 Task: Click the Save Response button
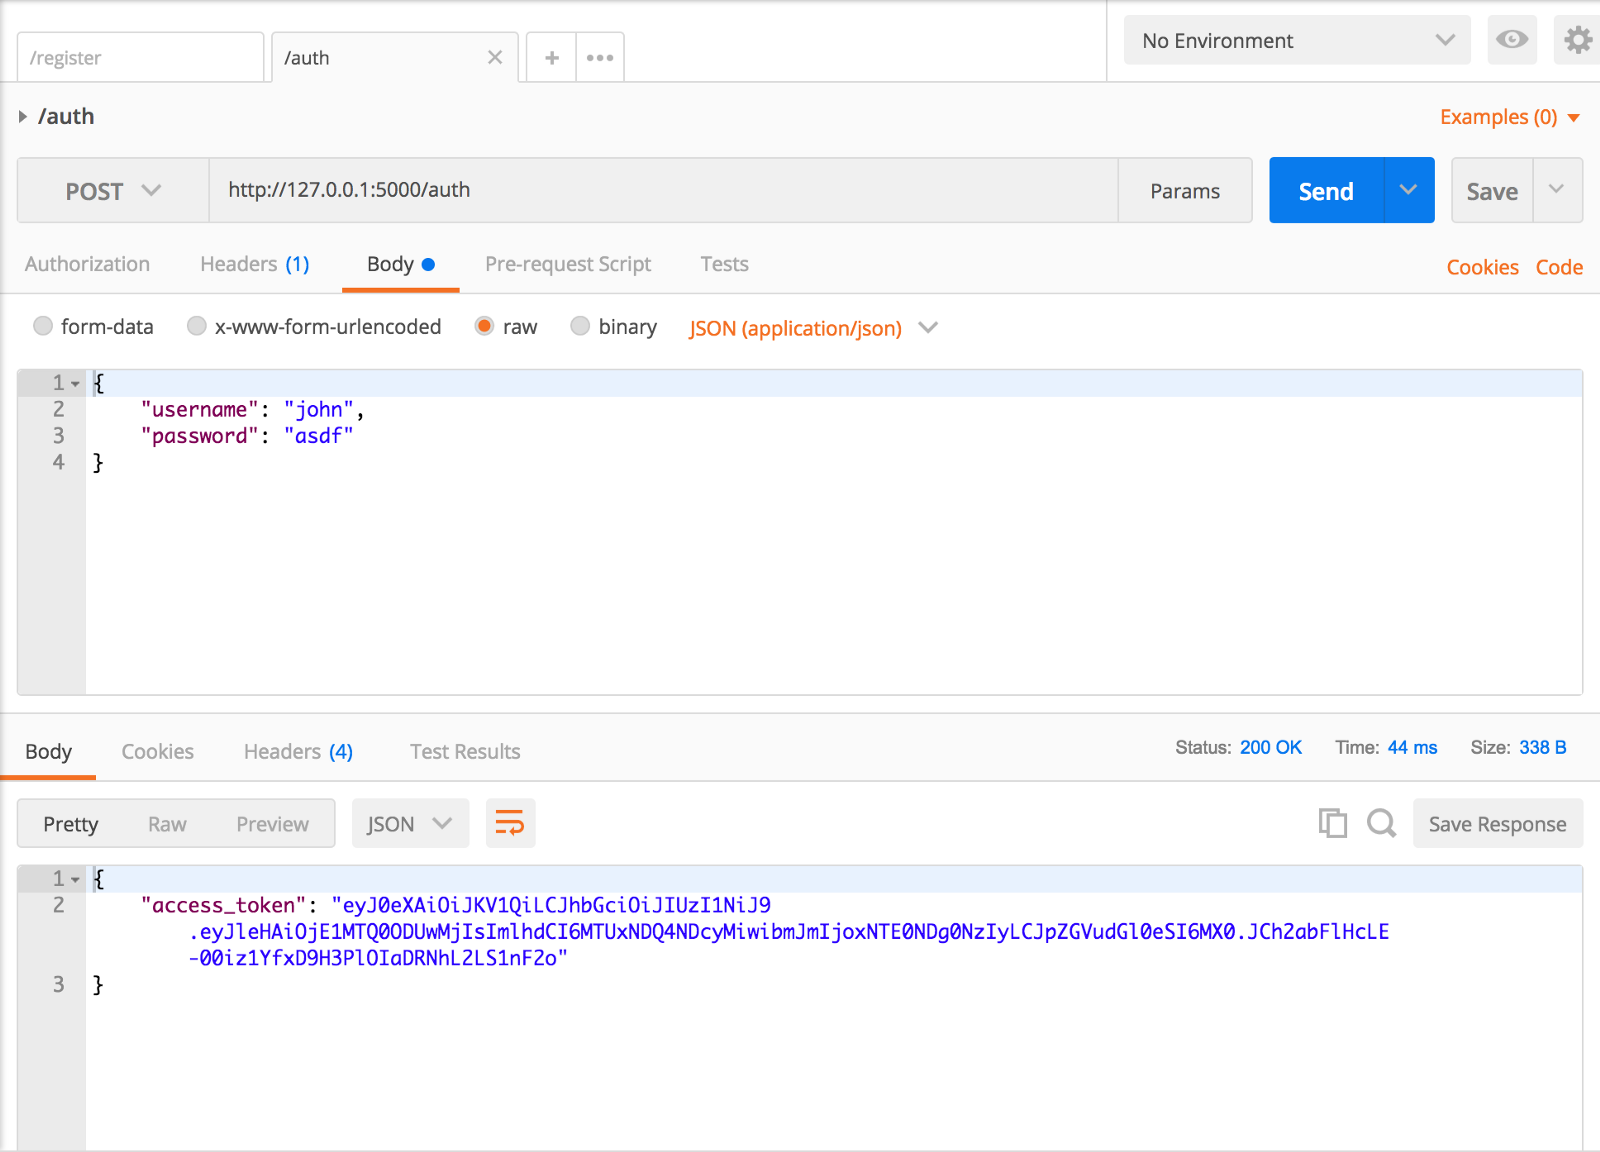pos(1497,824)
